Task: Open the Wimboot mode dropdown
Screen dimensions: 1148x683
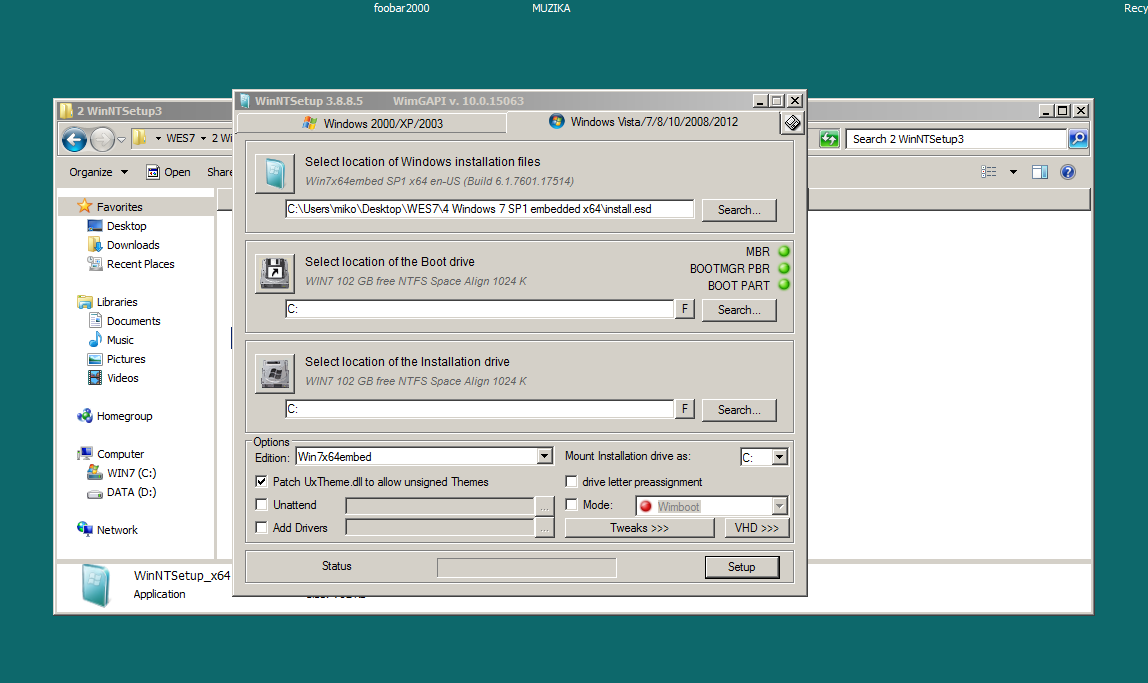Action: pyautogui.click(x=780, y=506)
